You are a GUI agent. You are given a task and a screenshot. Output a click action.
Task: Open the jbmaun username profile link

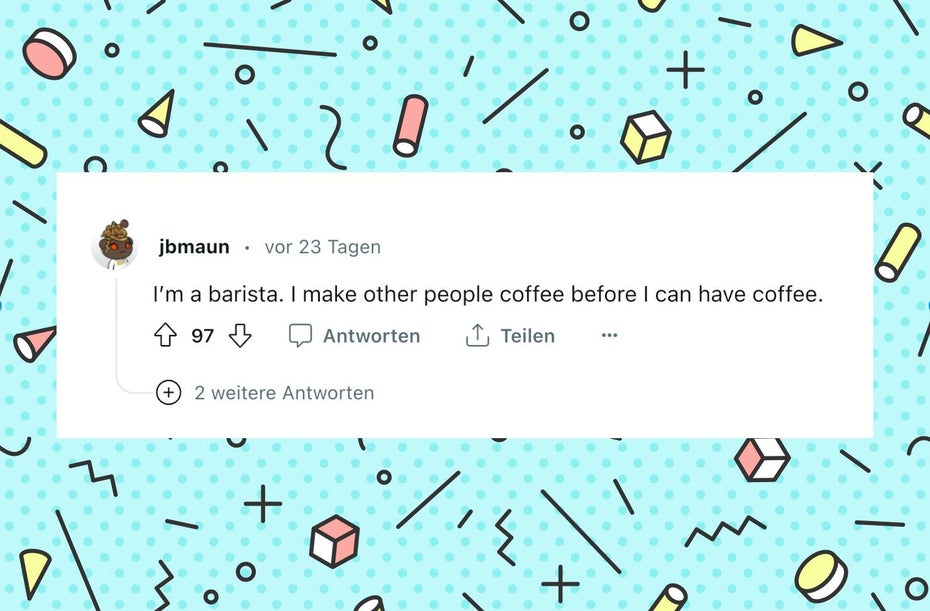(x=194, y=247)
